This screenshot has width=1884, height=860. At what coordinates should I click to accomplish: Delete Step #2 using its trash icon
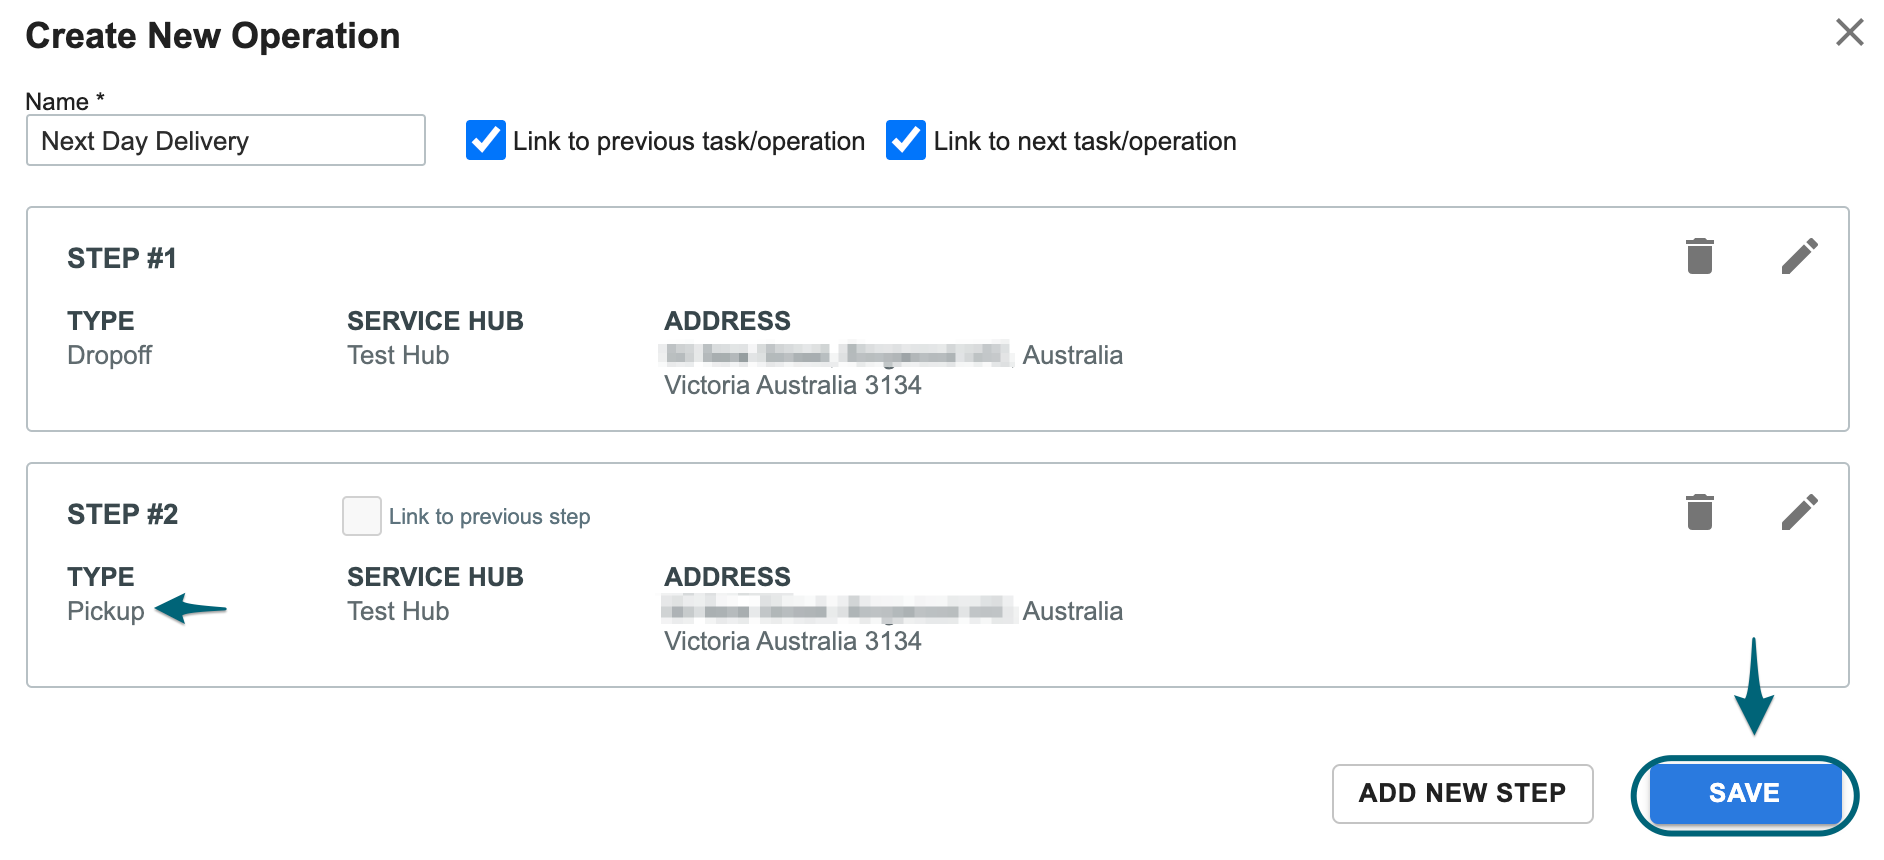(x=1700, y=512)
